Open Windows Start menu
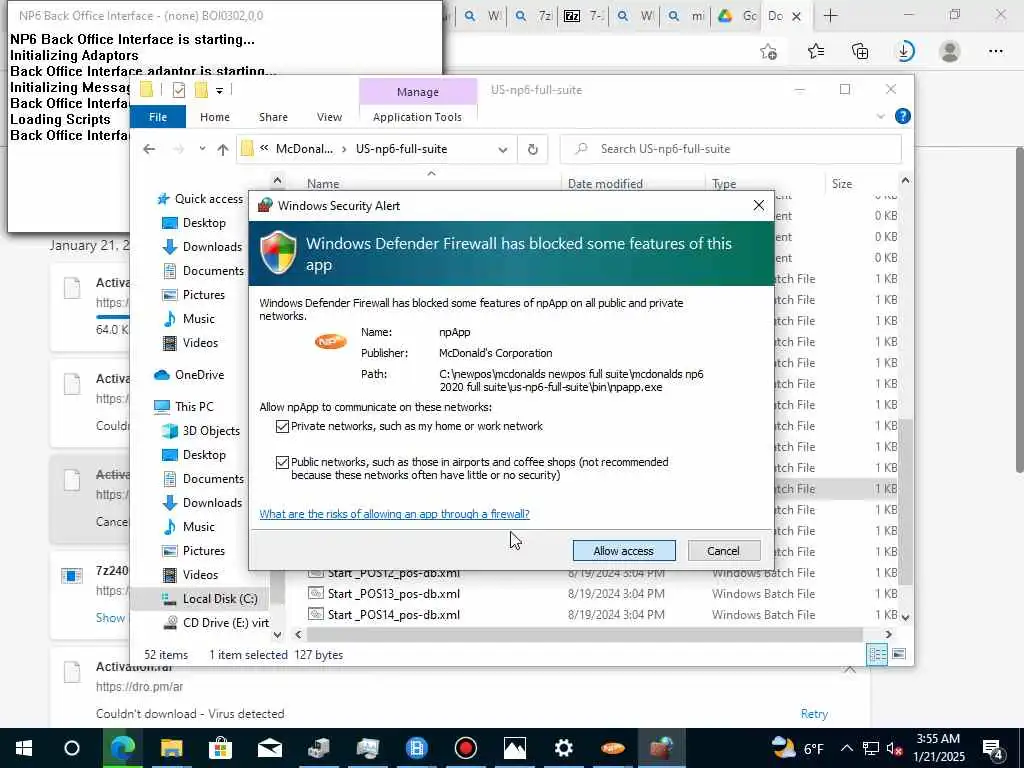 (24, 748)
